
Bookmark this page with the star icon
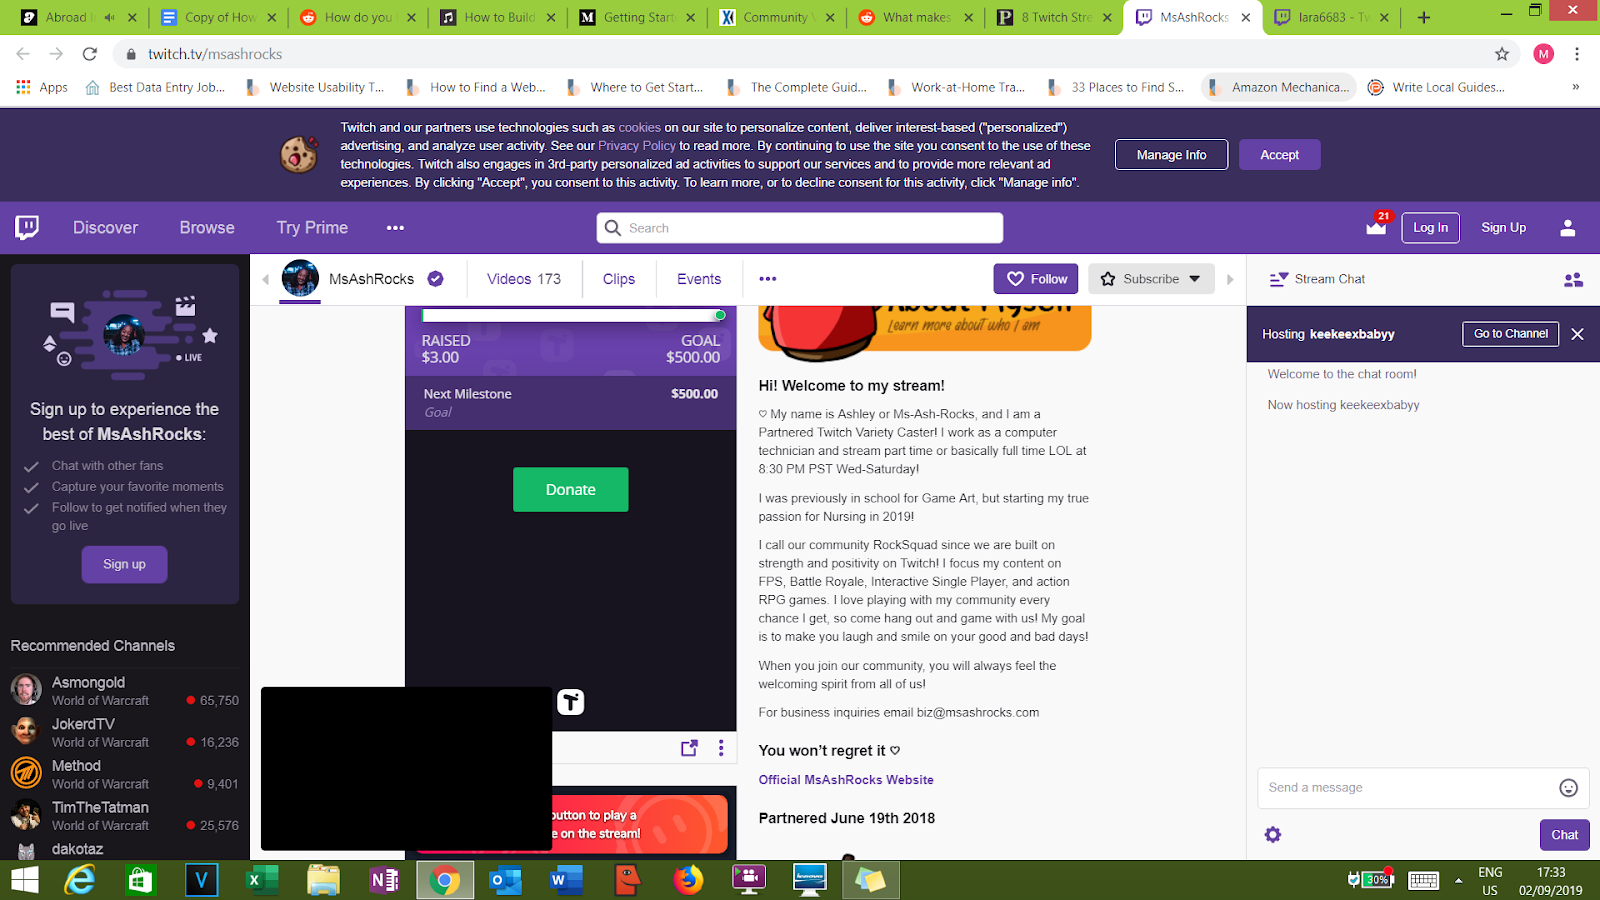point(1502,54)
